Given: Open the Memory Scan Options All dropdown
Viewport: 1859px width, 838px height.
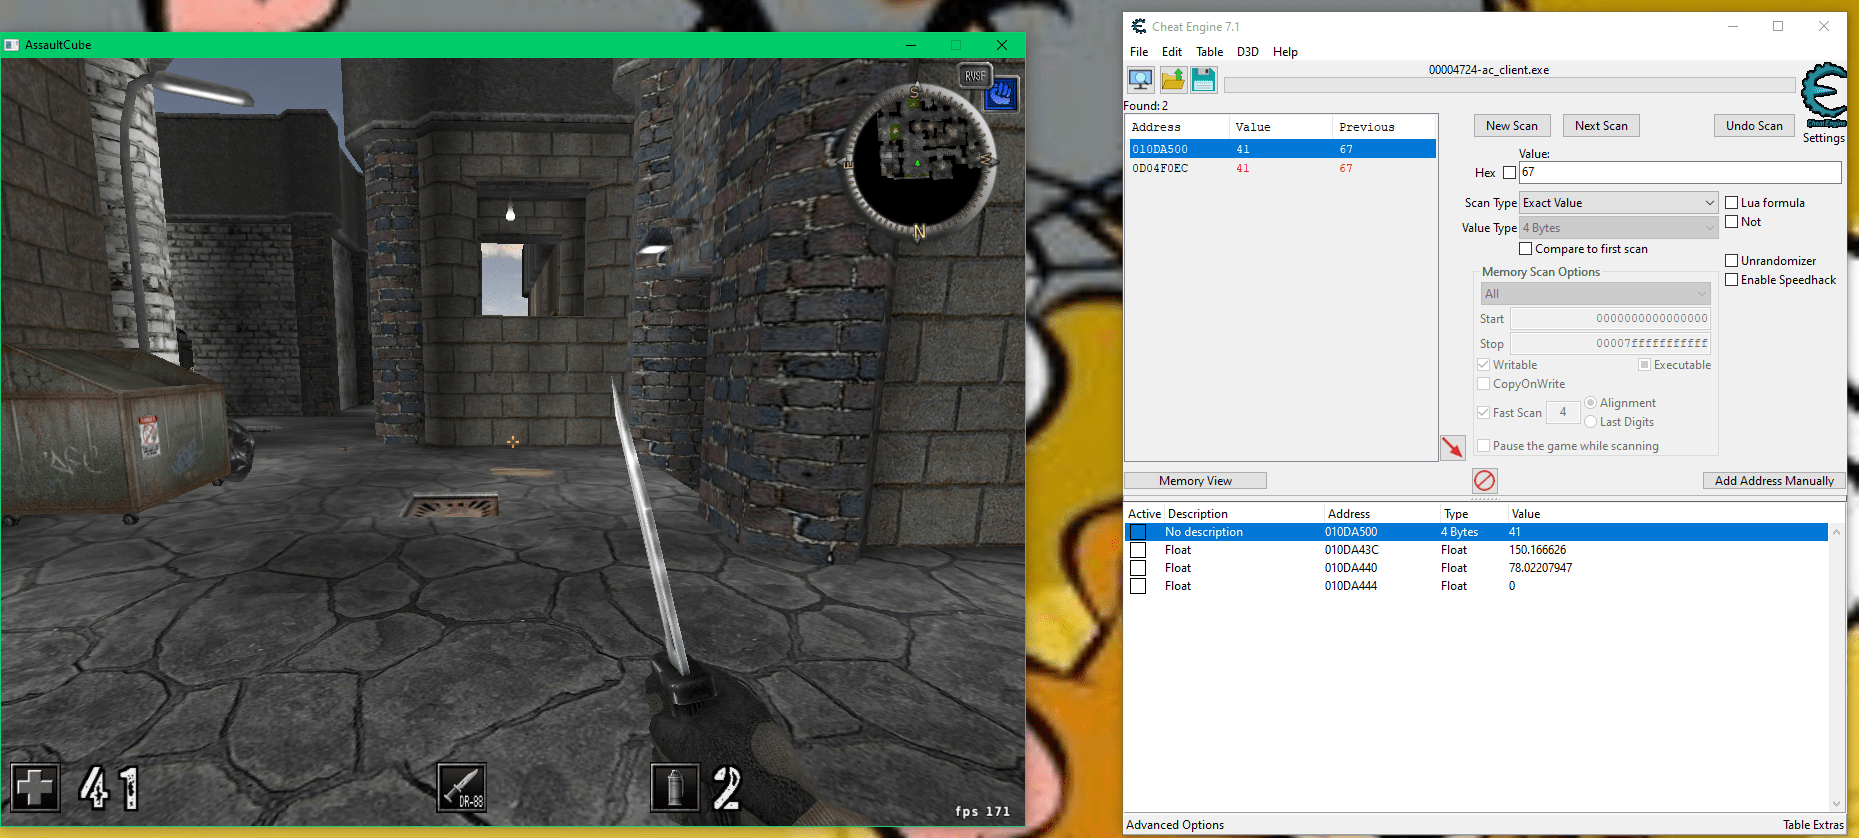Looking at the screenshot, I should [1596, 294].
